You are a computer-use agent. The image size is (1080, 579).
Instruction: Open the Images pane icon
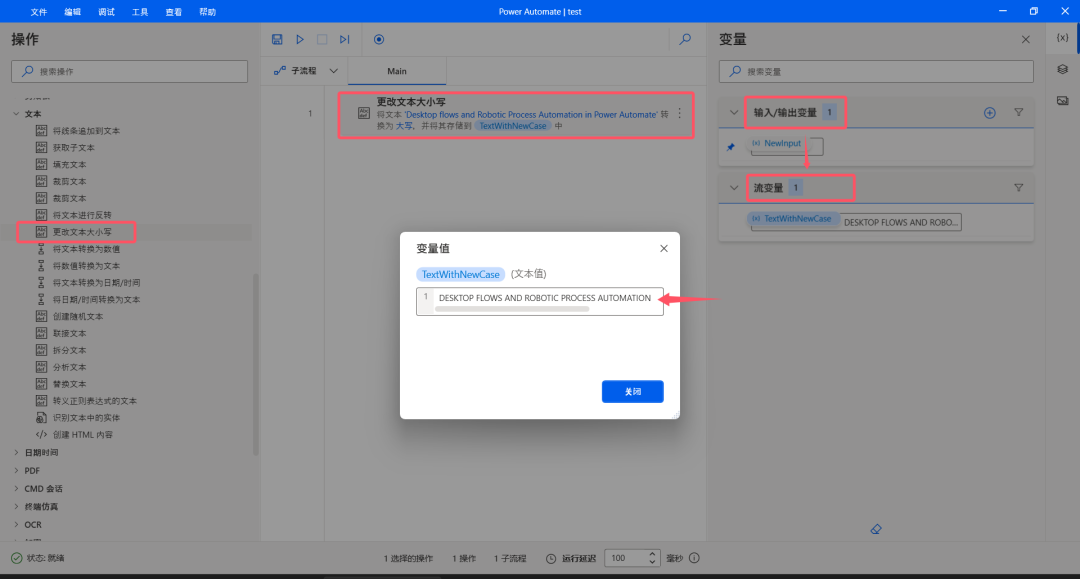(1063, 101)
